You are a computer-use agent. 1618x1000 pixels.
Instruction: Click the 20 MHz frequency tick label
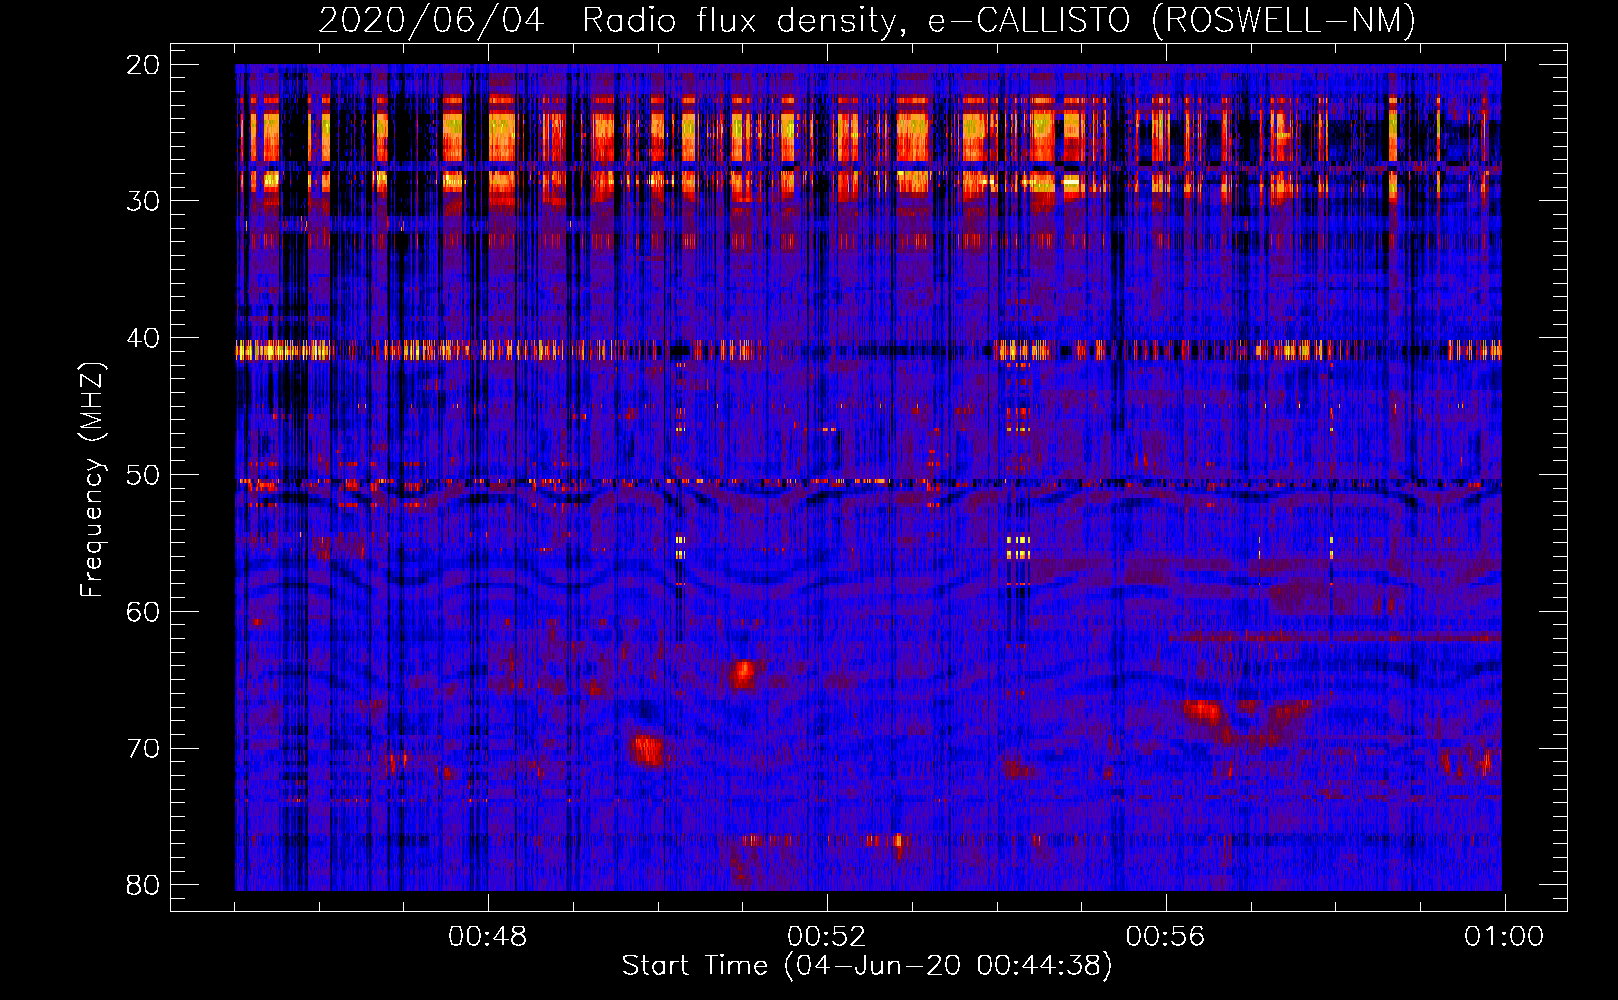144,65
